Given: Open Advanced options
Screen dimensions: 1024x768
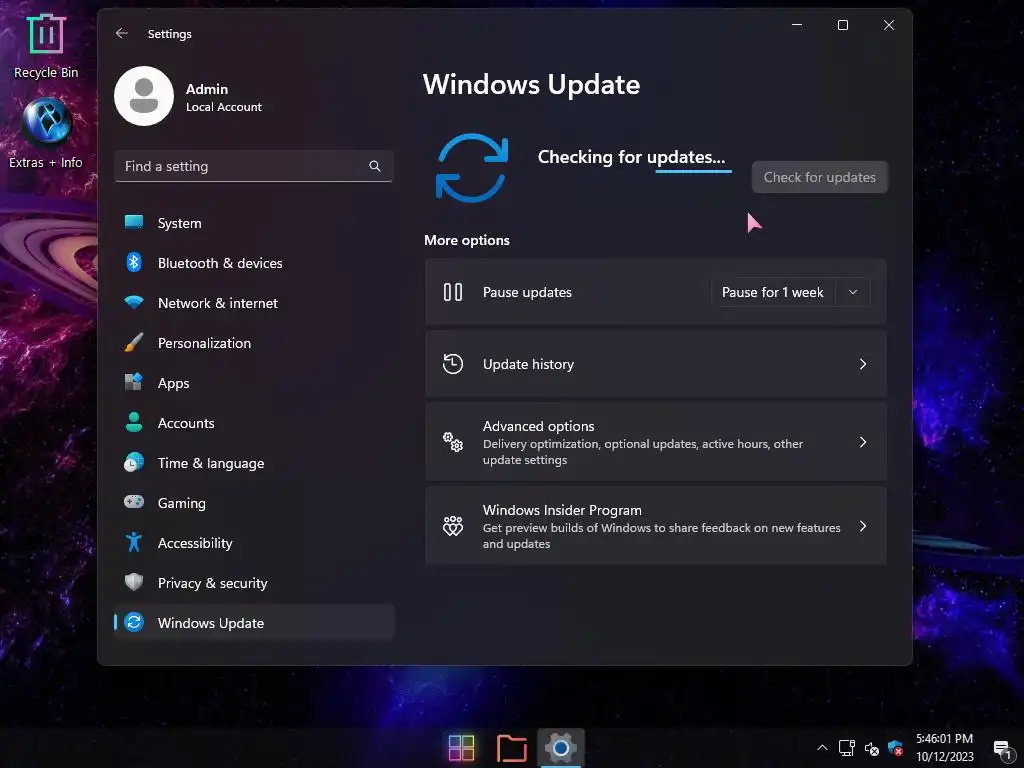Looking at the screenshot, I should [x=656, y=442].
